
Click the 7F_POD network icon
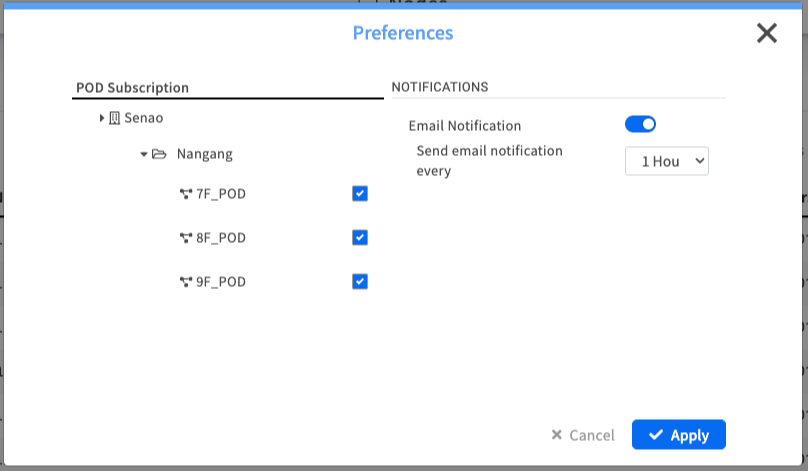click(185, 194)
